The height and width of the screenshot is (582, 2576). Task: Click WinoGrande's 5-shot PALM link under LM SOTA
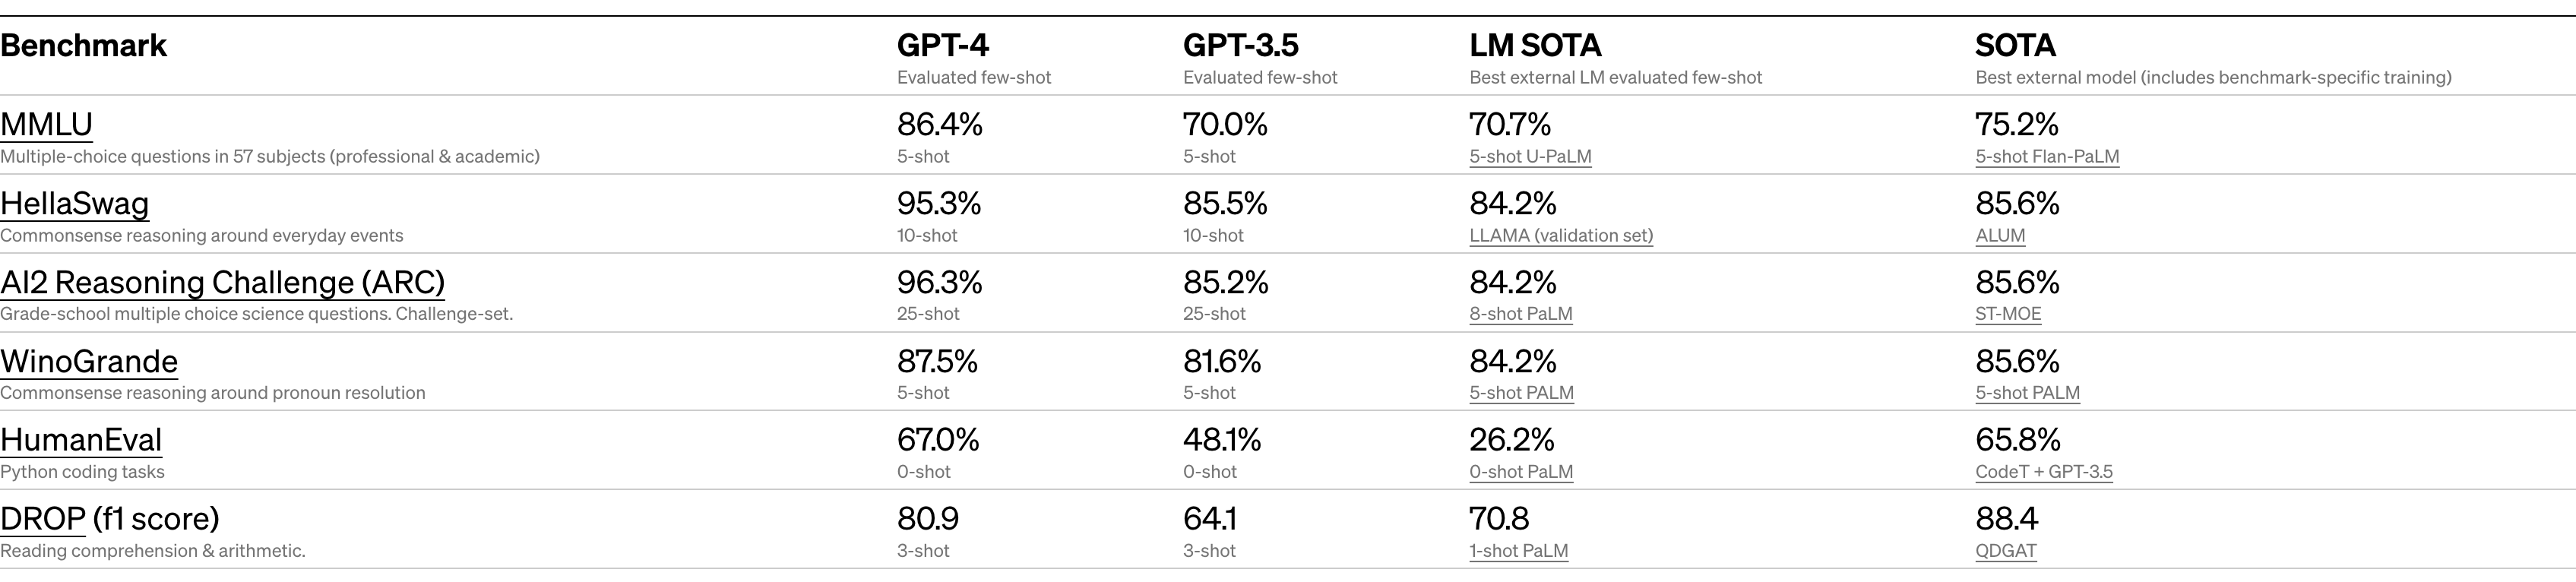coord(1521,393)
